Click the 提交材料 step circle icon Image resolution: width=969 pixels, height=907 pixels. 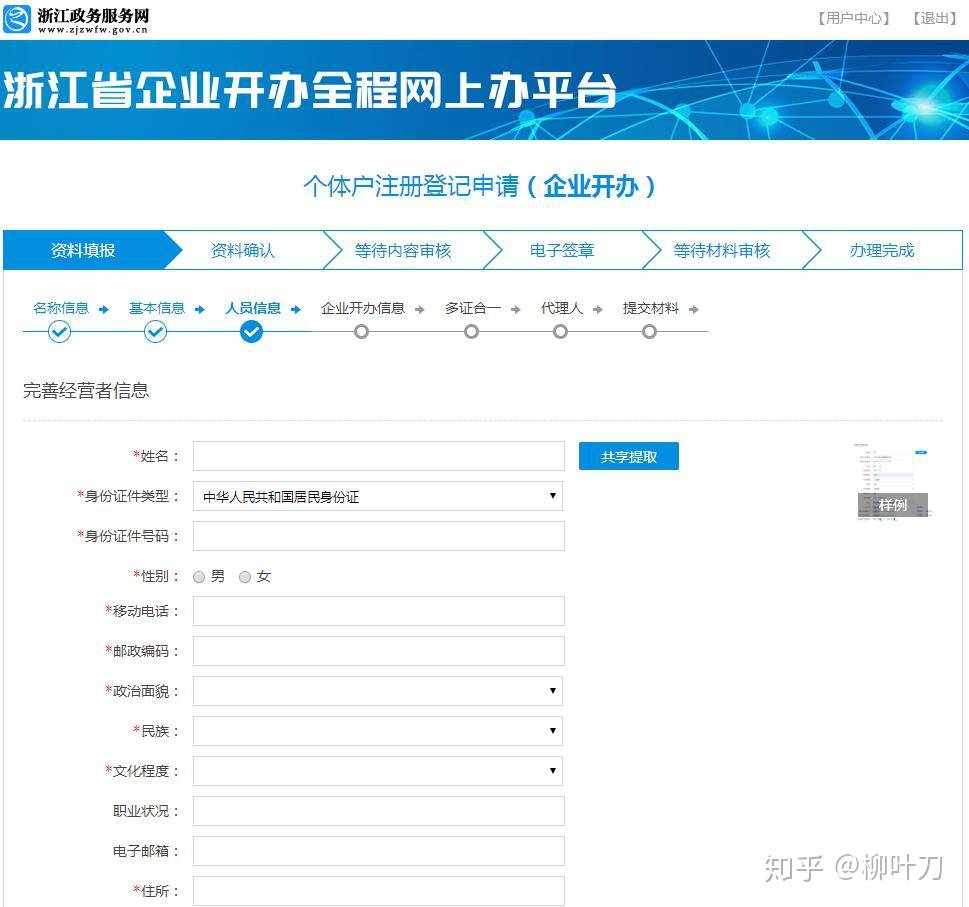[649, 331]
